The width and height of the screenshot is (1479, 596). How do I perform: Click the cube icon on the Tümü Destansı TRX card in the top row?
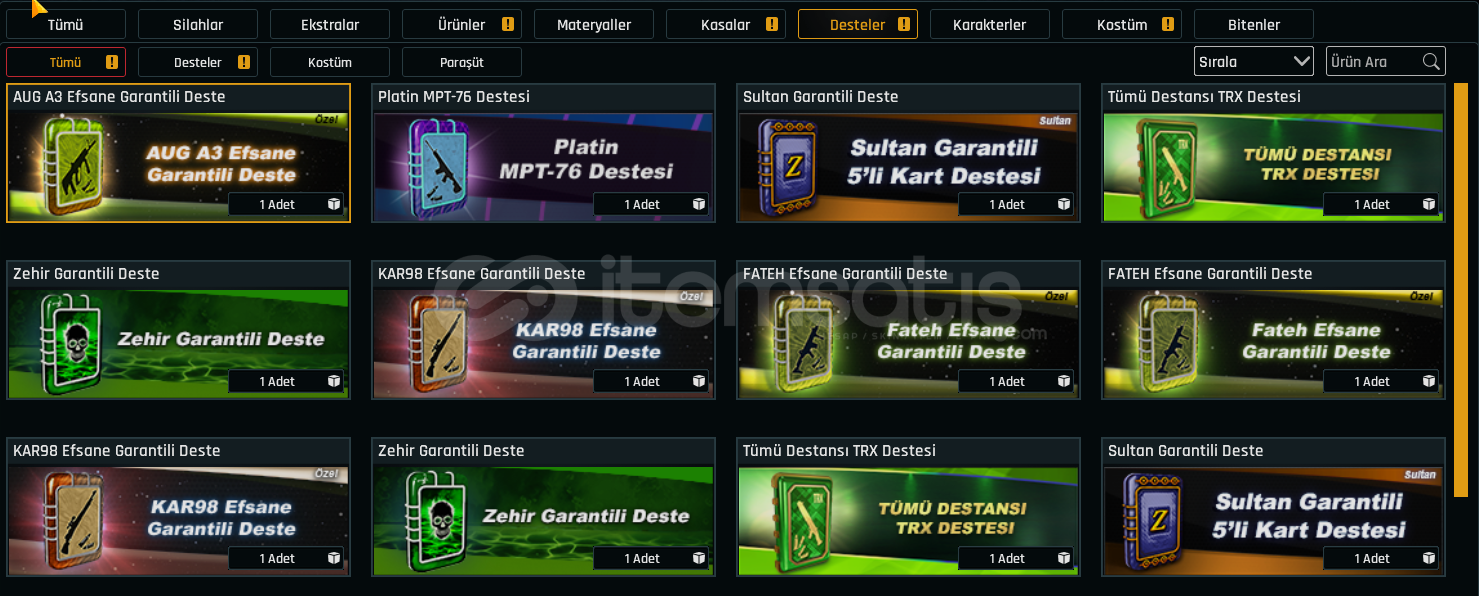1430,204
